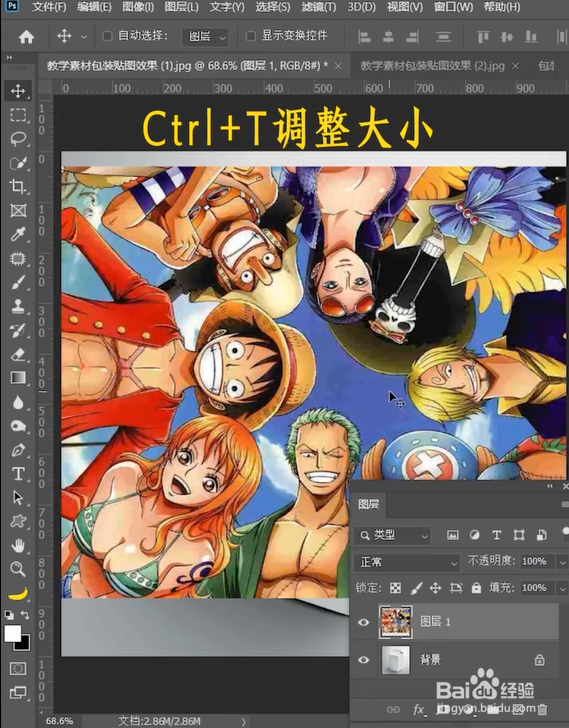Select the Path Selection tool
This screenshot has height=728, width=569.
coord(18,498)
